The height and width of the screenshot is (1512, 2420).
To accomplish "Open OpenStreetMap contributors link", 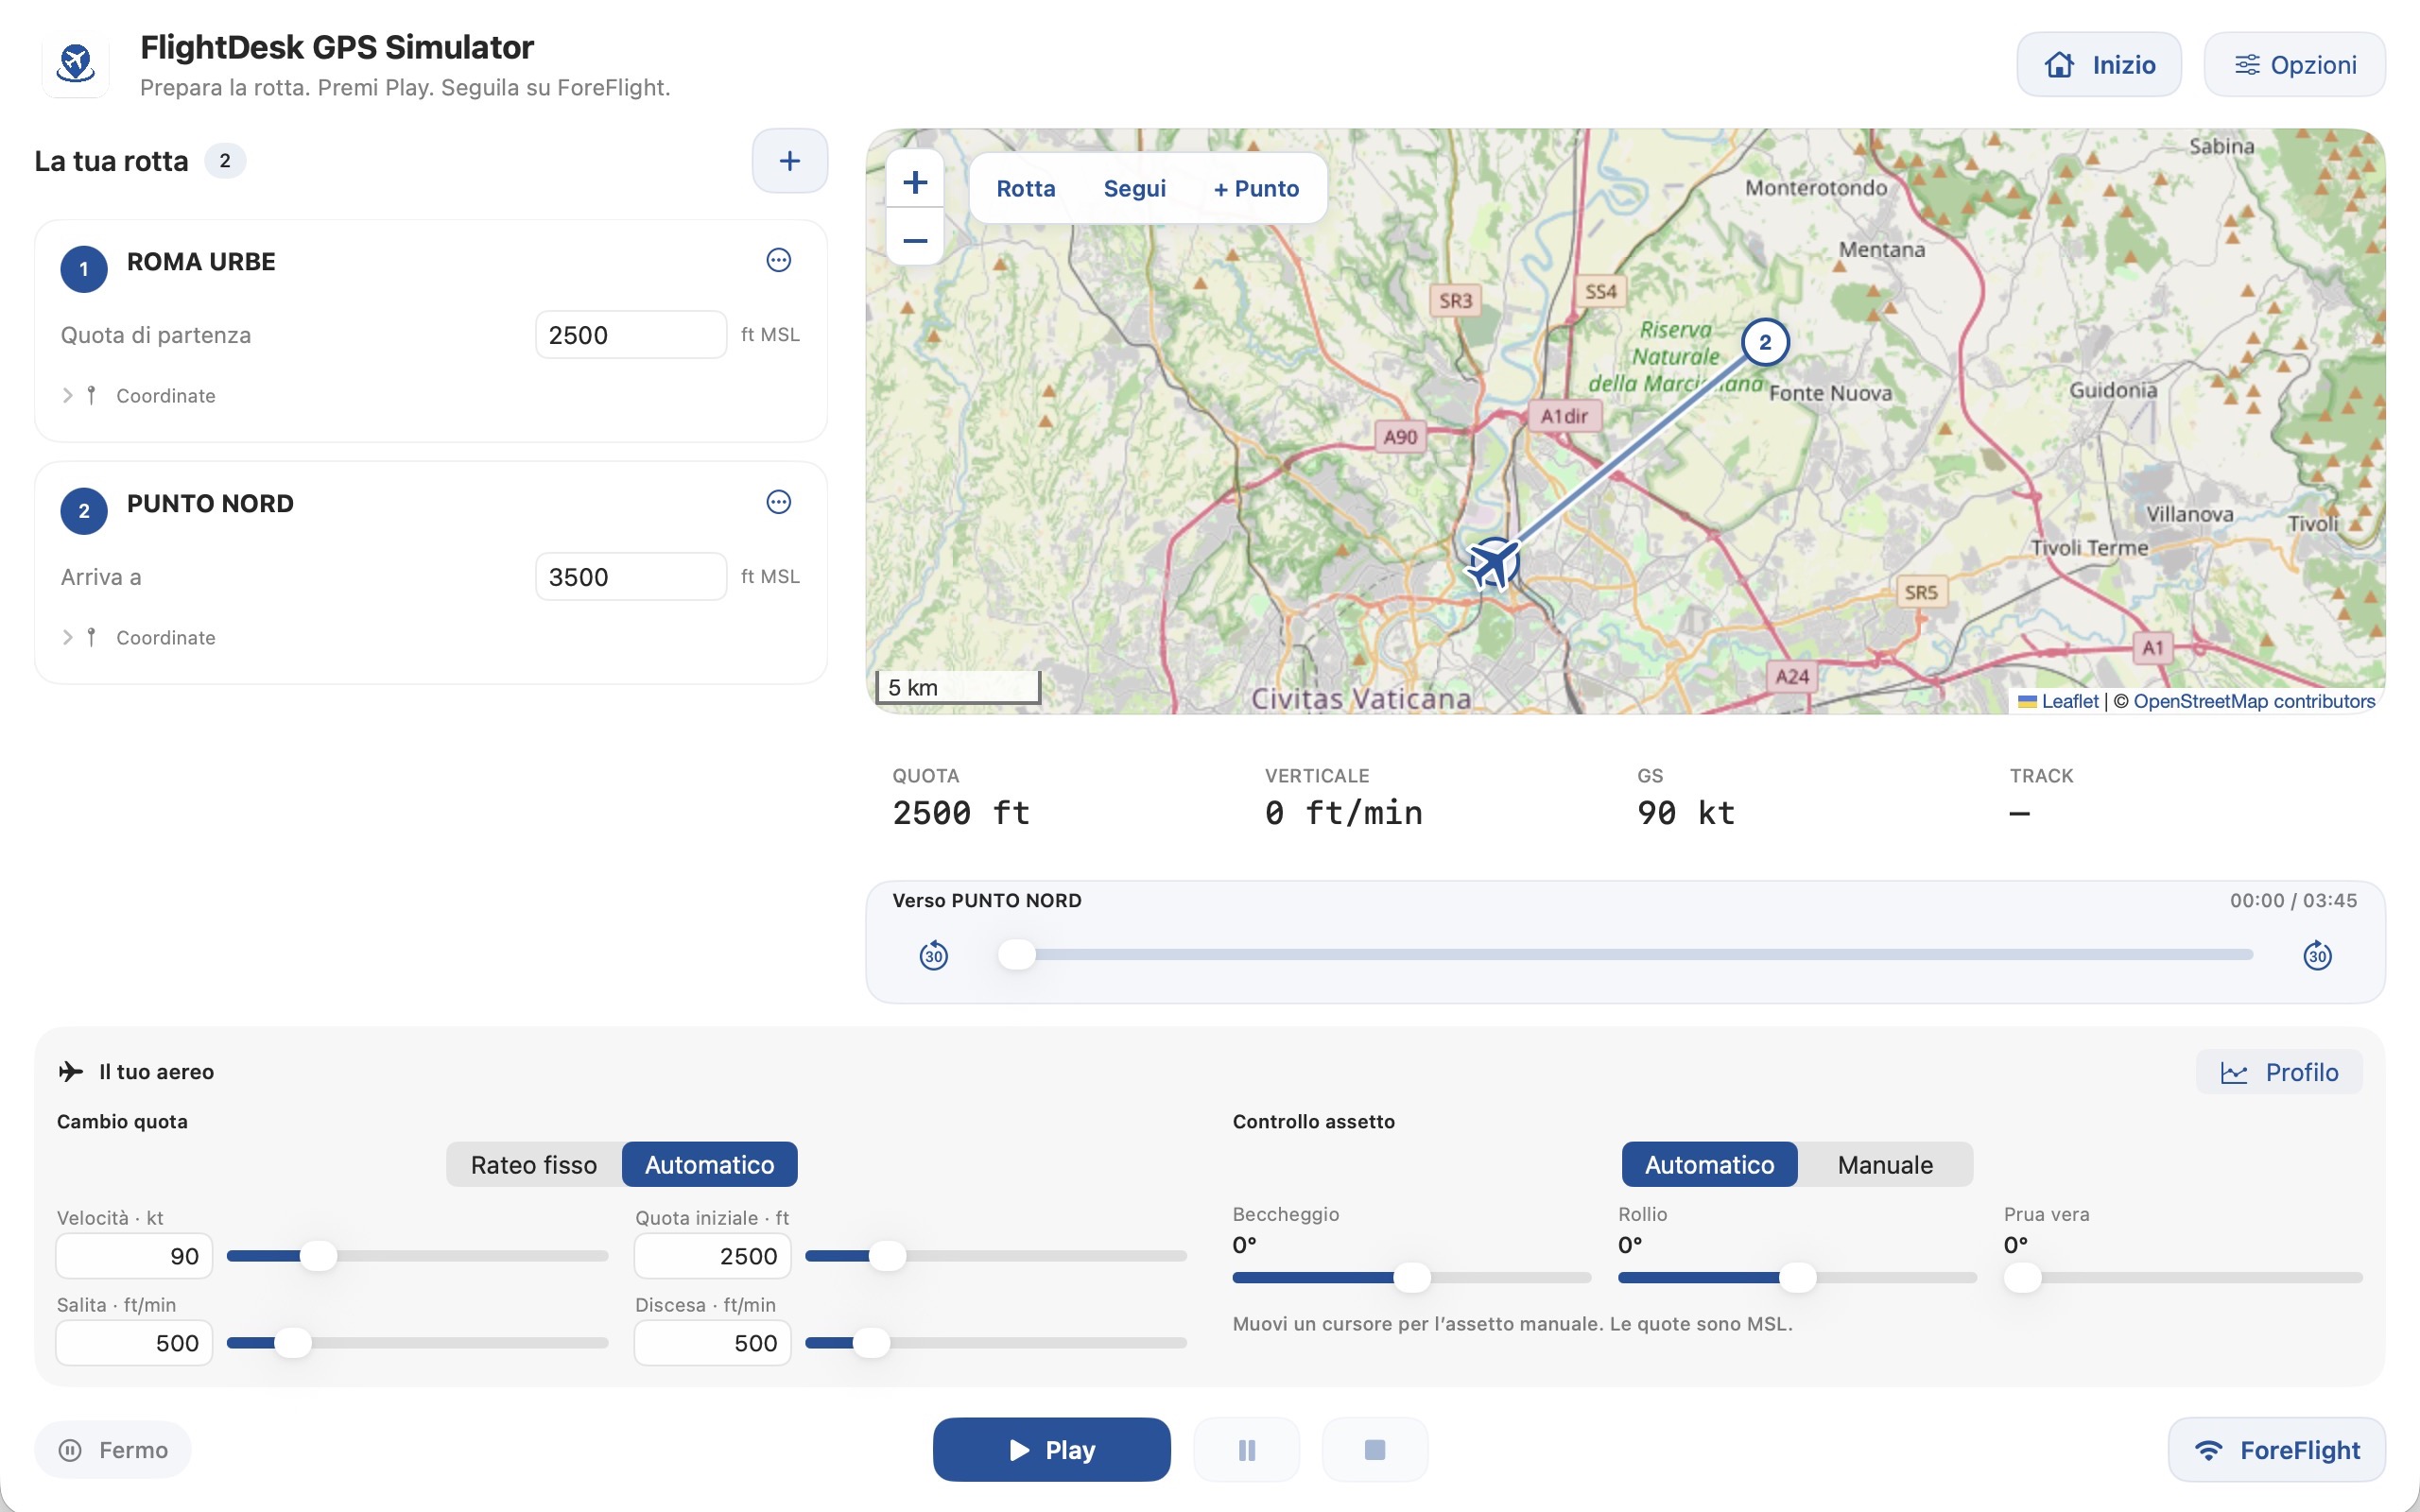I will click(2254, 701).
